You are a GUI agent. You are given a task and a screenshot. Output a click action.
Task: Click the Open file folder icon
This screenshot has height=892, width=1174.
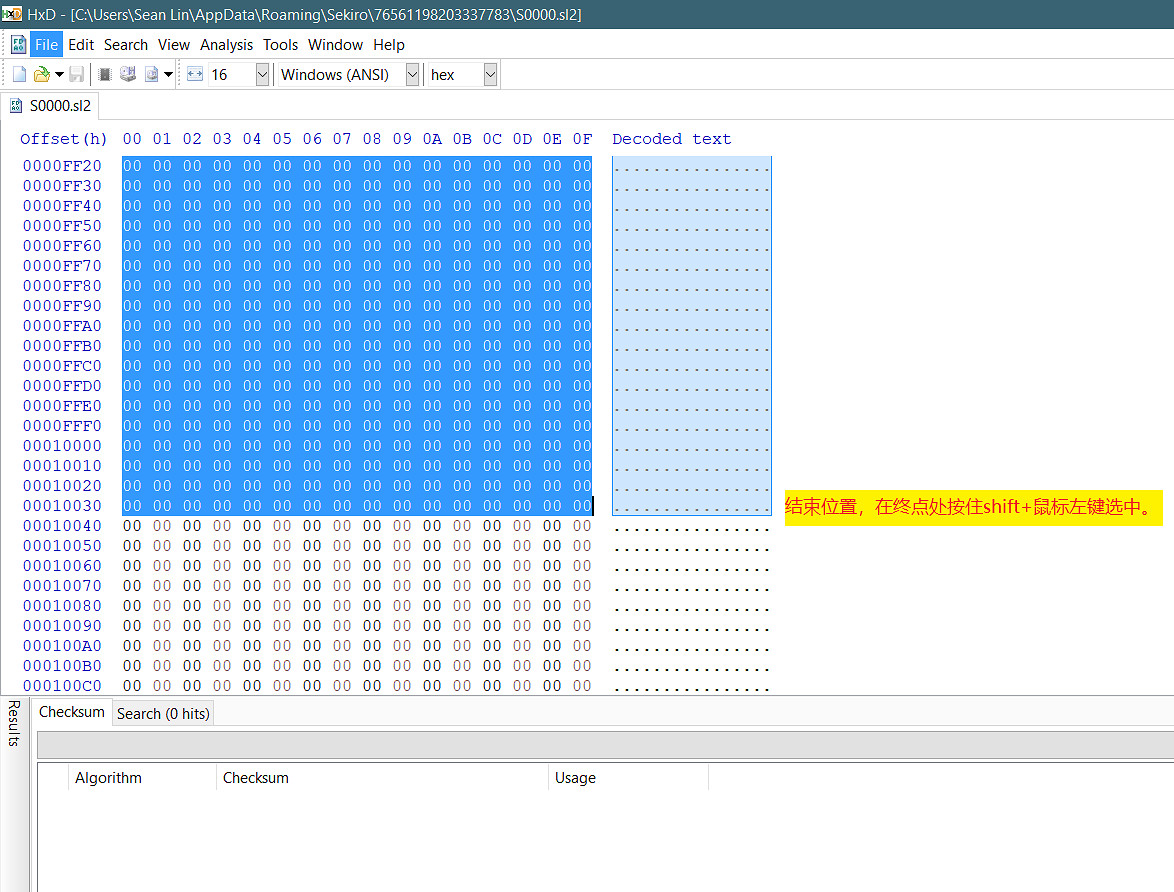point(41,74)
